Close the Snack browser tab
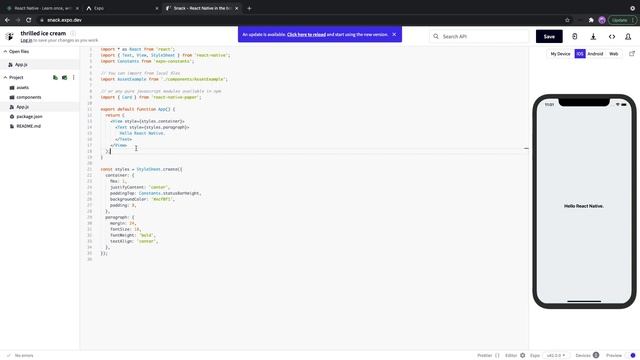640x360 pixels. click(x=236, y=8)
